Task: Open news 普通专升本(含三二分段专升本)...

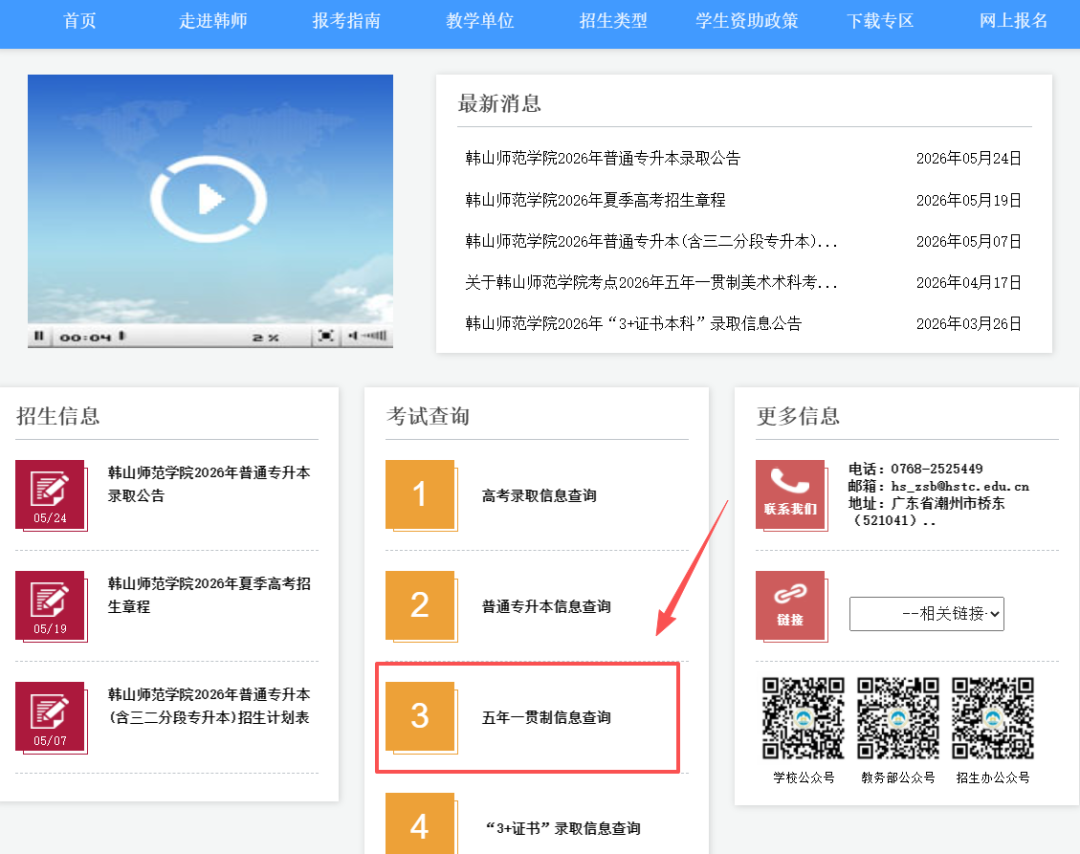Action: click(x=651, y=241)
